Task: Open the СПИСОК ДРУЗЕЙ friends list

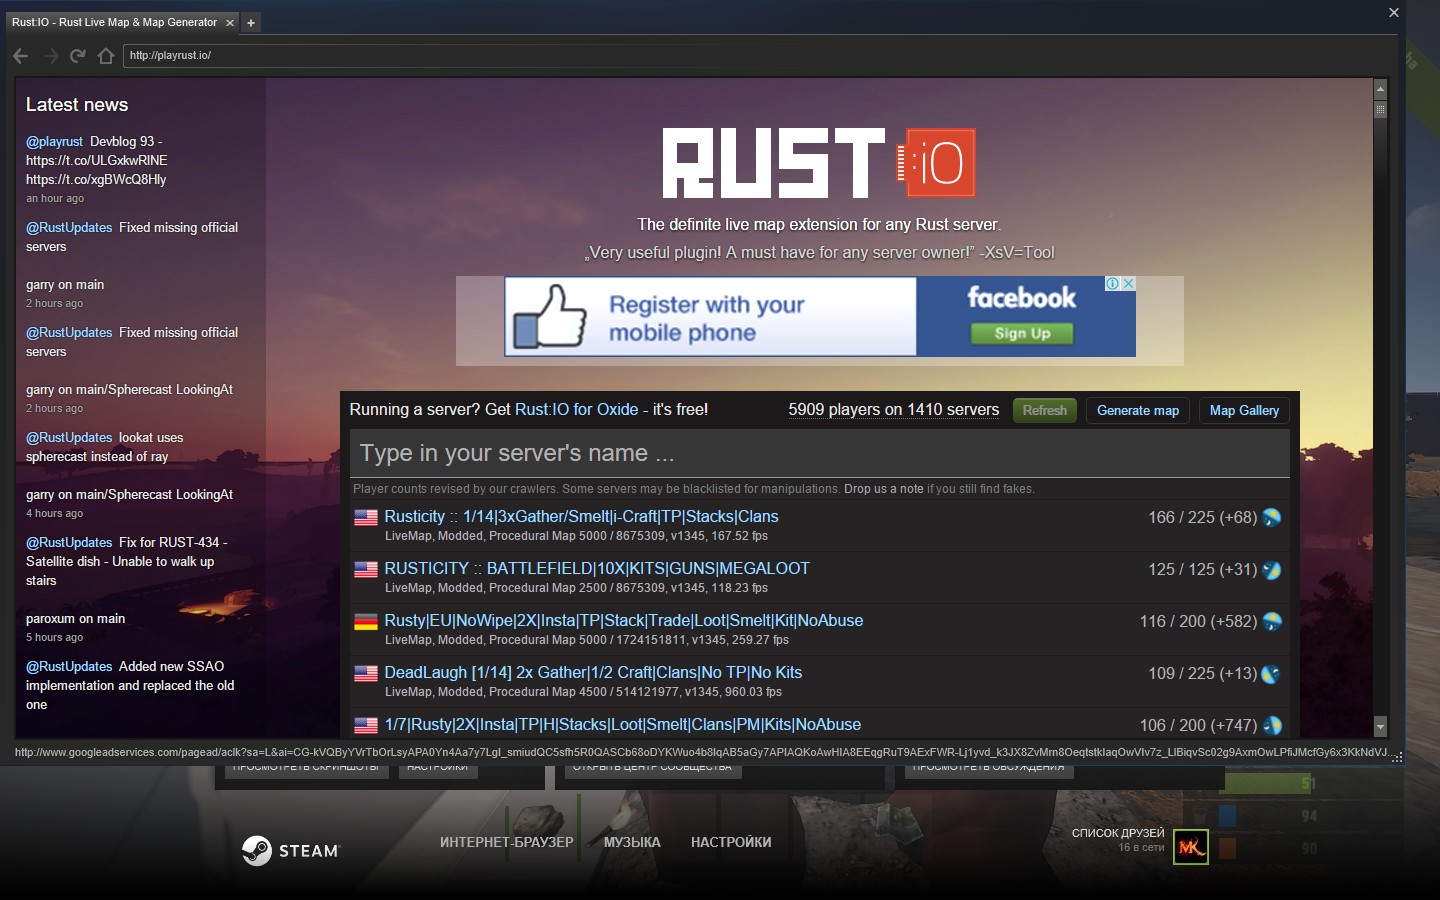Action: tap(1118, 833)
